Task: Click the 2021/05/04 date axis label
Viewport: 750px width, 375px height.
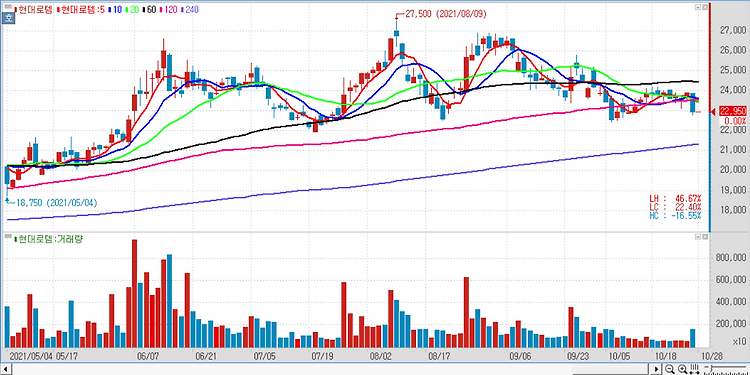Action: coord(30,357)
